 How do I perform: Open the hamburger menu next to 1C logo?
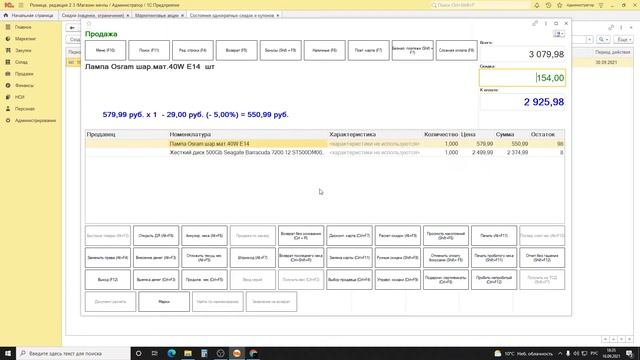pos(21,5)
